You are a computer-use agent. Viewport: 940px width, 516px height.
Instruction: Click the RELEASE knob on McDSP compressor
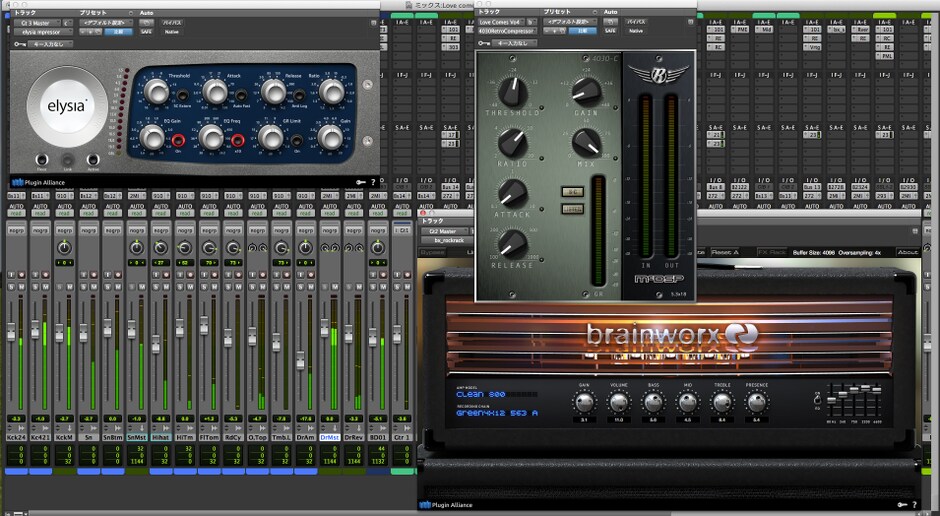(x=513, y=245)
